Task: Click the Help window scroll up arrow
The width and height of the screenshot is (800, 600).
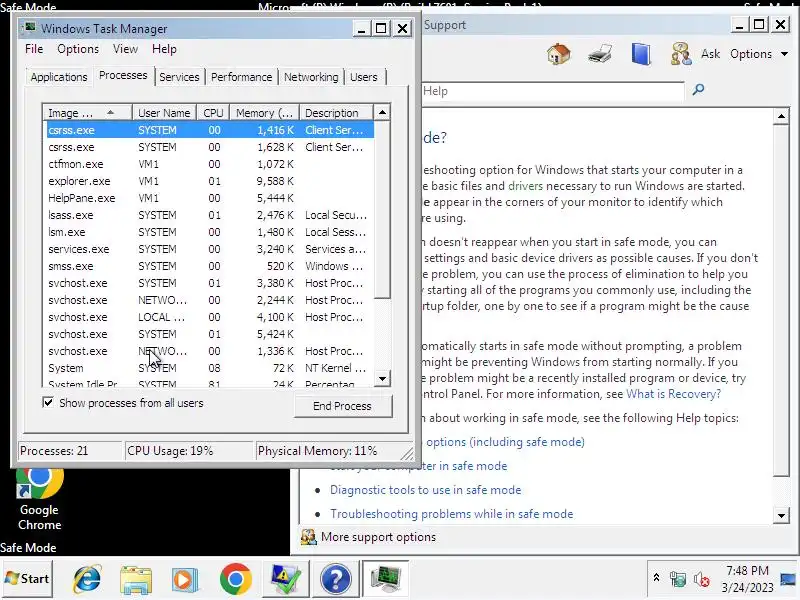Action: click(781, 117)
